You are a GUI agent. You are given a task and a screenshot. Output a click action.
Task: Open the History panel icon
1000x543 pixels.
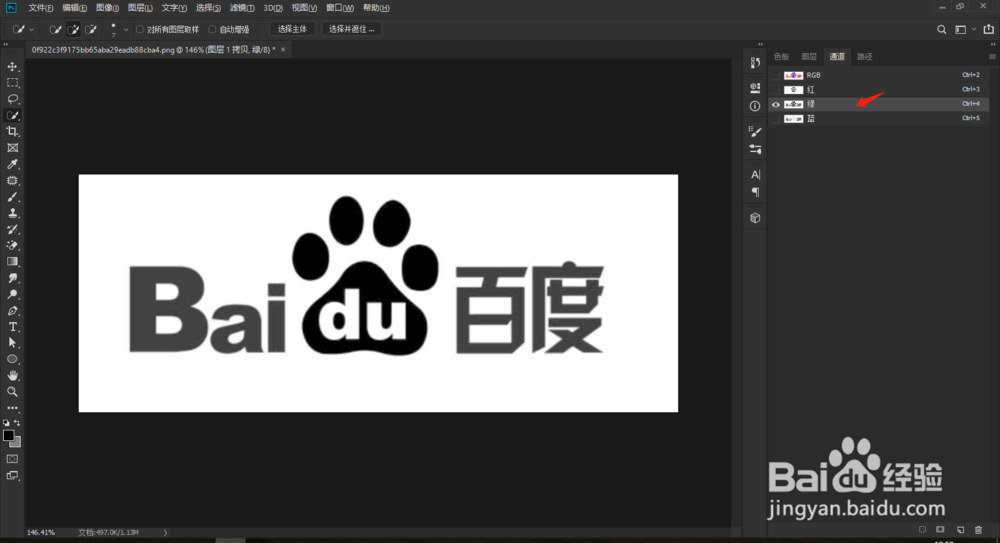pos(755,63)
